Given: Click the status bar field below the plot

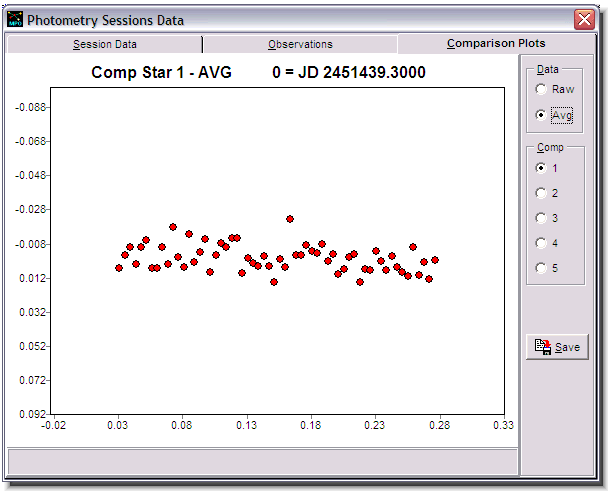Looking at the screenshot, I should click(x=263, y=461).
